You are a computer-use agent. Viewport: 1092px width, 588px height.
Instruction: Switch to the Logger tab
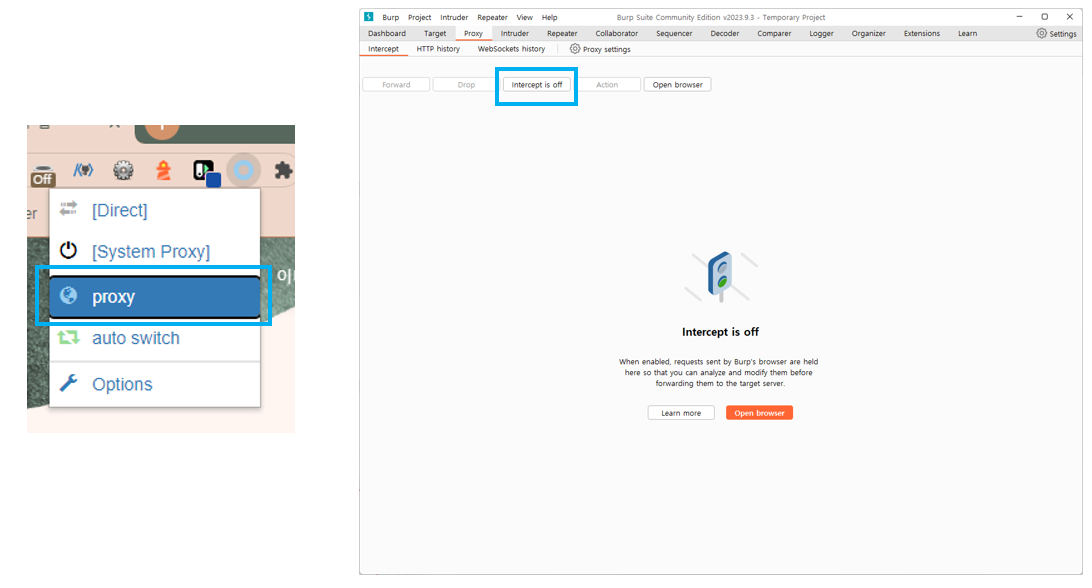point(821,33)
